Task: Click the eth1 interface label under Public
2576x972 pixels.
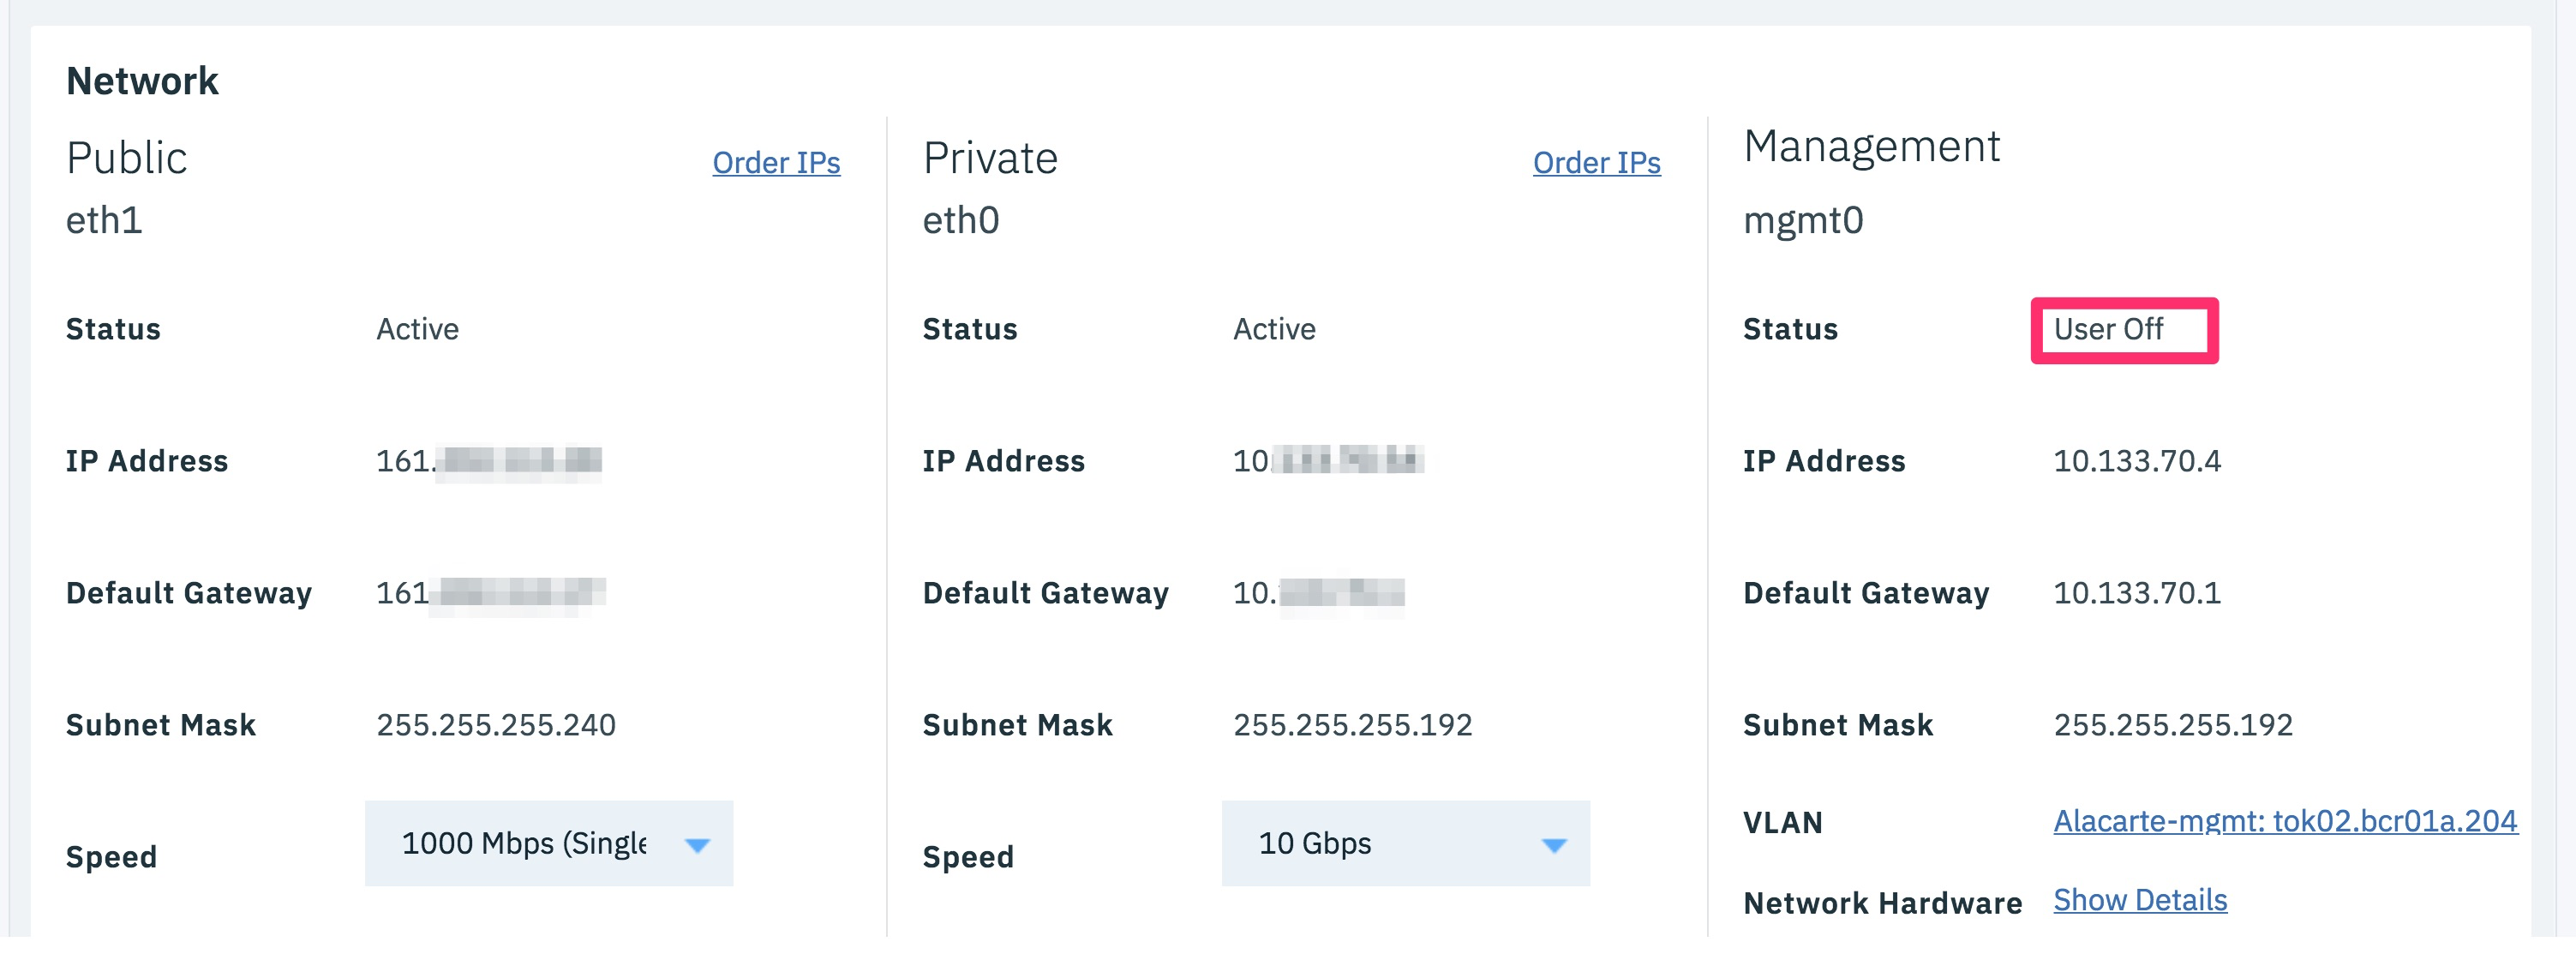Action: pyautogui.click(x=104, y=221)
